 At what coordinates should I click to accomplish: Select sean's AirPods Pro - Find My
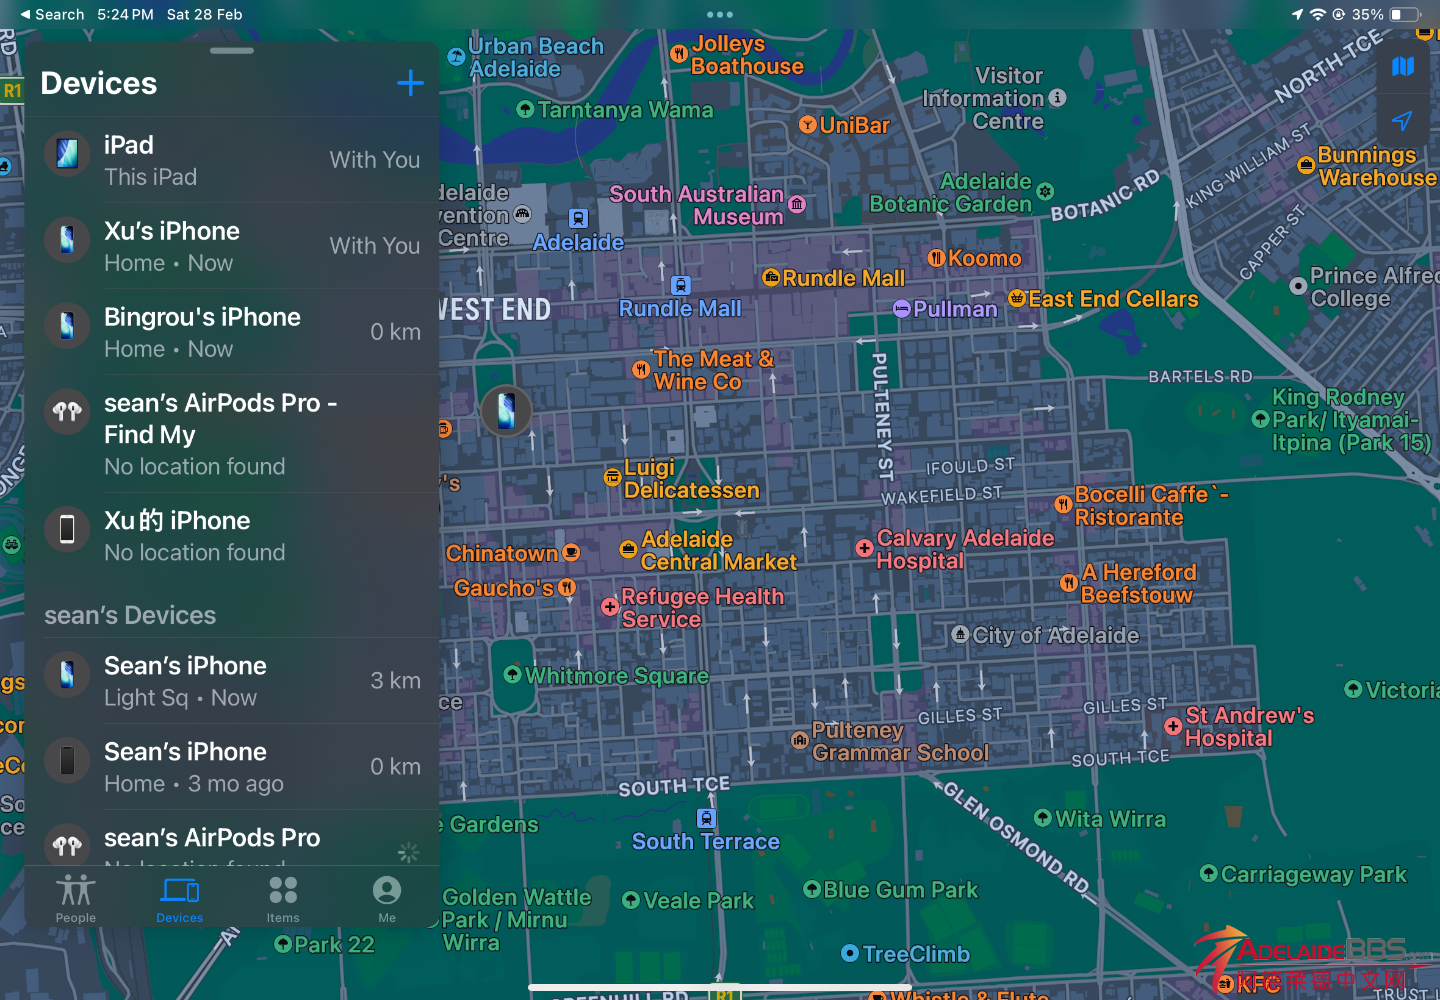coord(232,434)
